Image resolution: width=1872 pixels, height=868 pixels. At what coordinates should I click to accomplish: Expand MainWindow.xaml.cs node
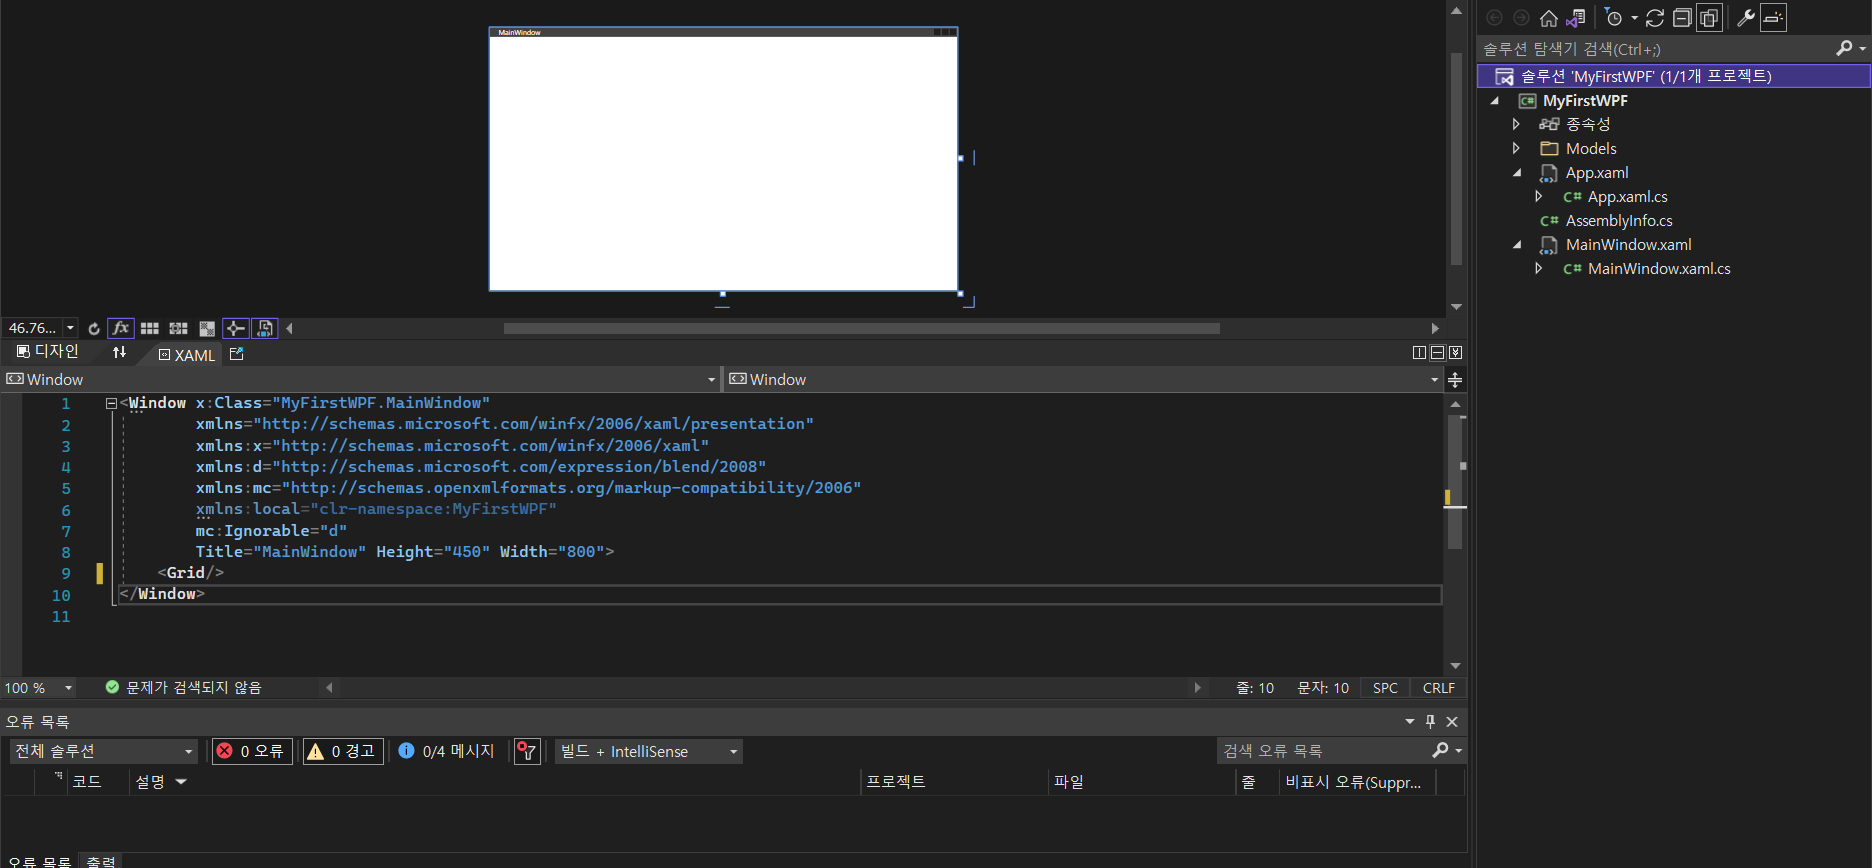click(x=1538, y=268)
